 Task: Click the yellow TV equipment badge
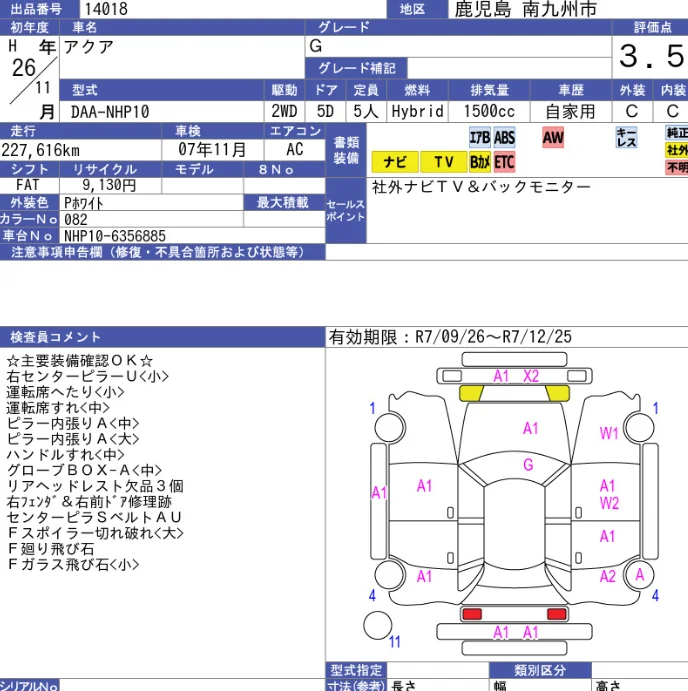click(443, 162)
